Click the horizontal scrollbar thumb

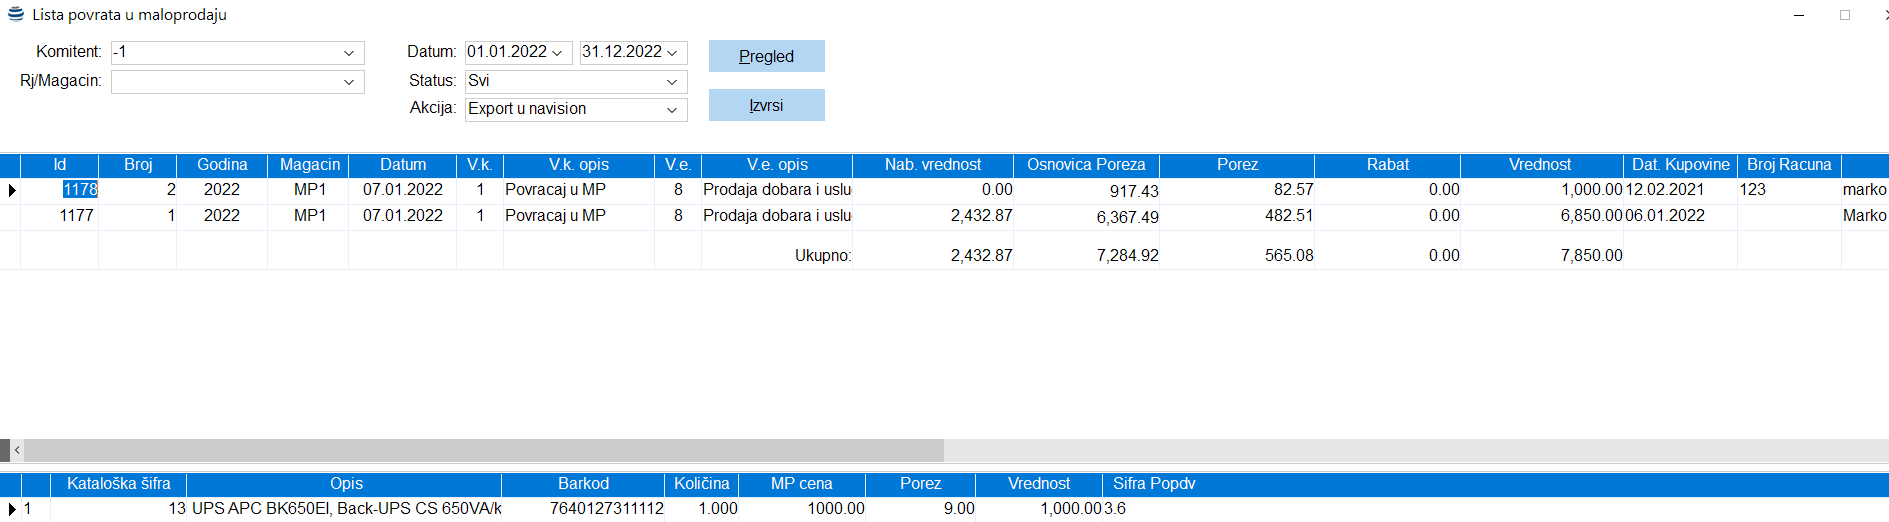(x=480, y=451)
